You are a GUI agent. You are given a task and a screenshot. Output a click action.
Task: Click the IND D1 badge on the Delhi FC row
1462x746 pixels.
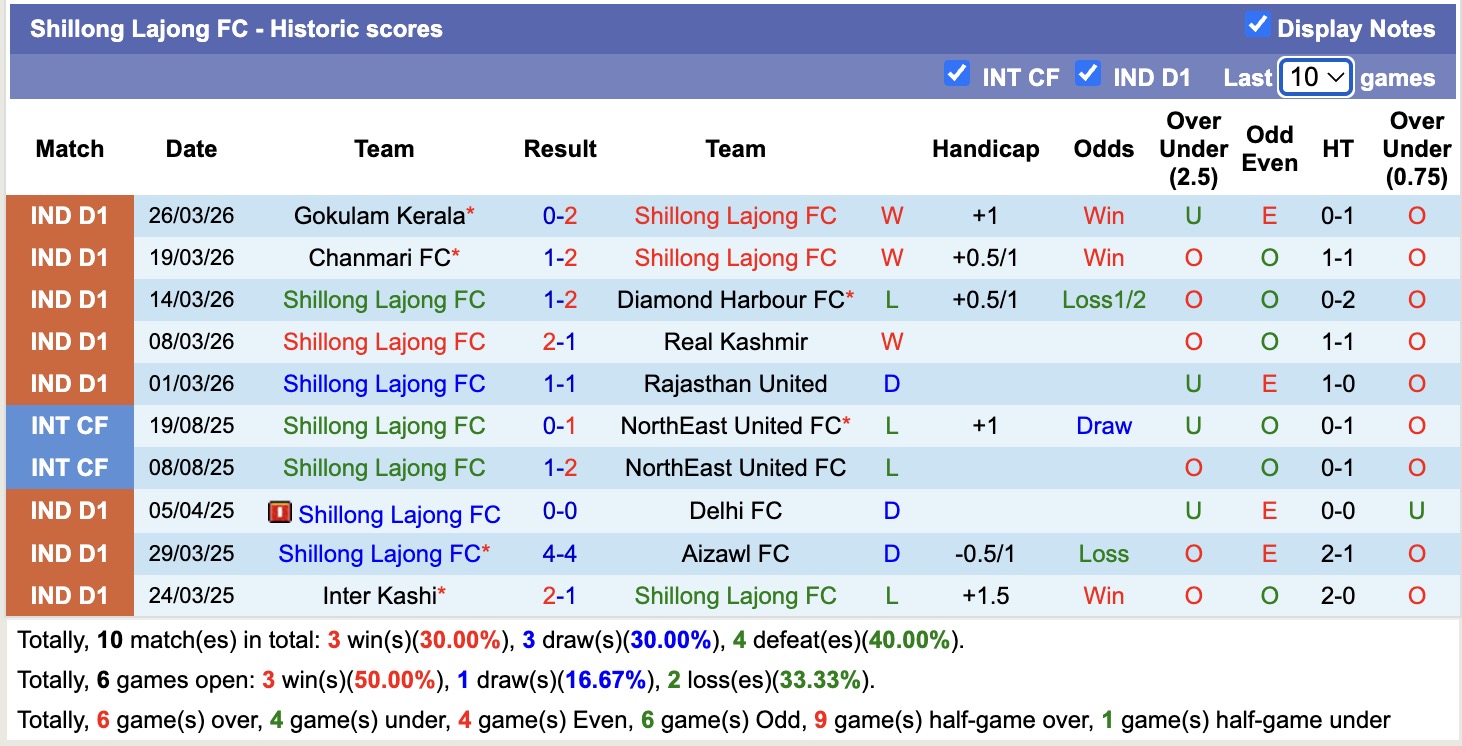[69, 510]
